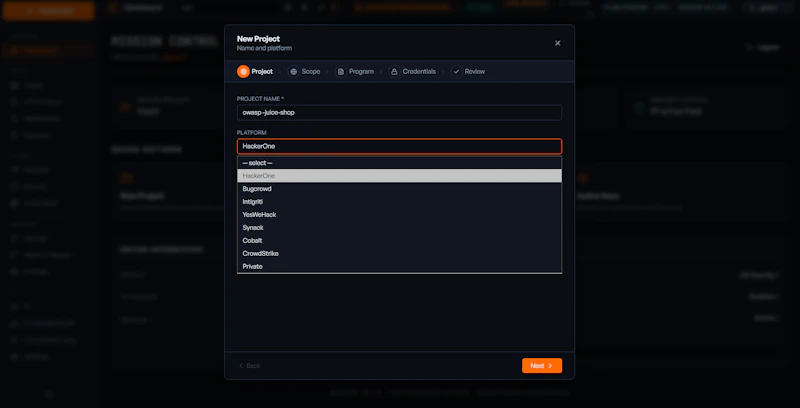
Task: Pick Cobalt as the platform
Action: coord(399,241)
